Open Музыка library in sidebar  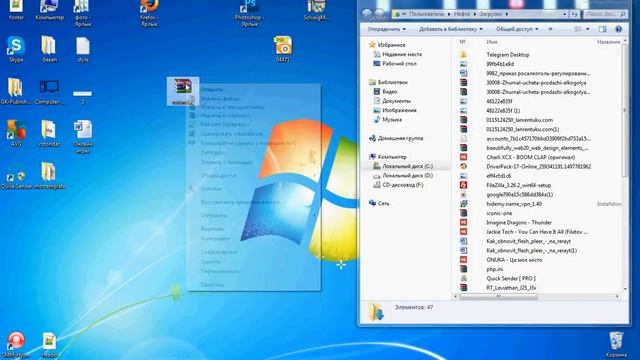(x=387, y=120)
